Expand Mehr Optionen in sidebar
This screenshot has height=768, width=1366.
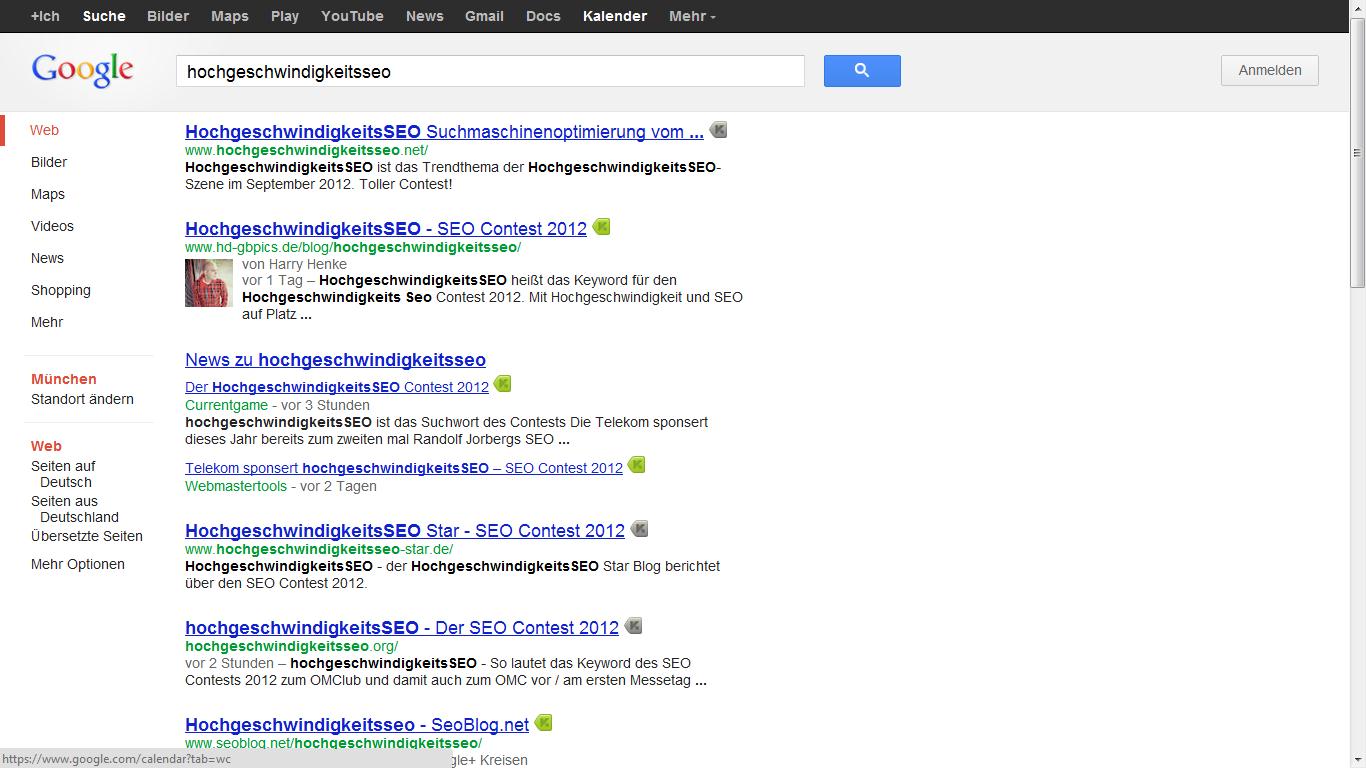(x=78, y=564)
